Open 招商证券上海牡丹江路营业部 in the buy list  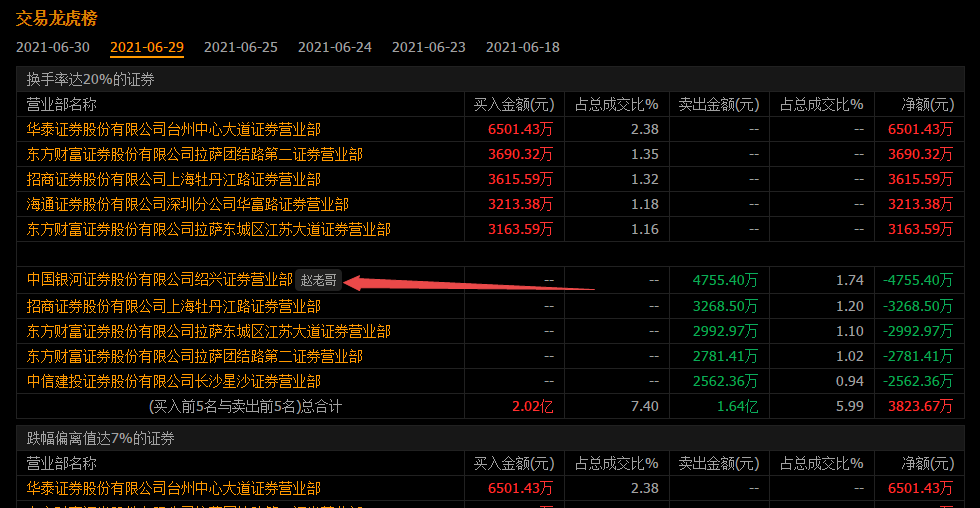(174, 179)
